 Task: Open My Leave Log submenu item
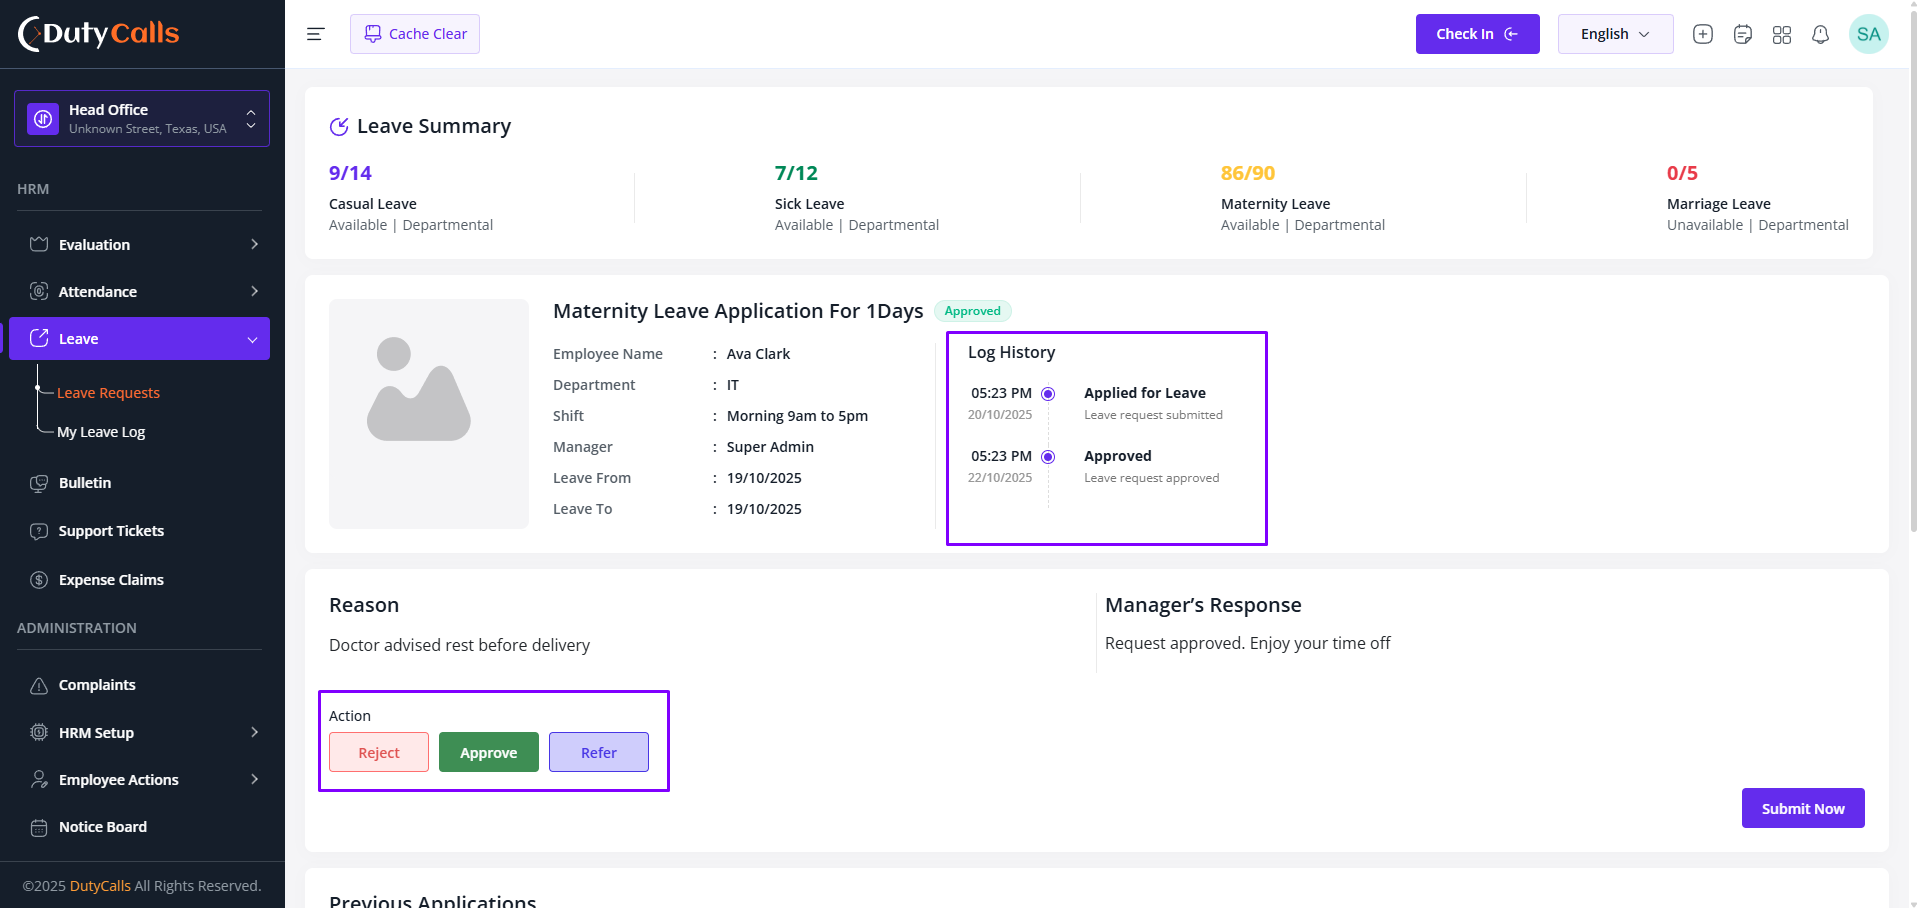tap(101, 432)
